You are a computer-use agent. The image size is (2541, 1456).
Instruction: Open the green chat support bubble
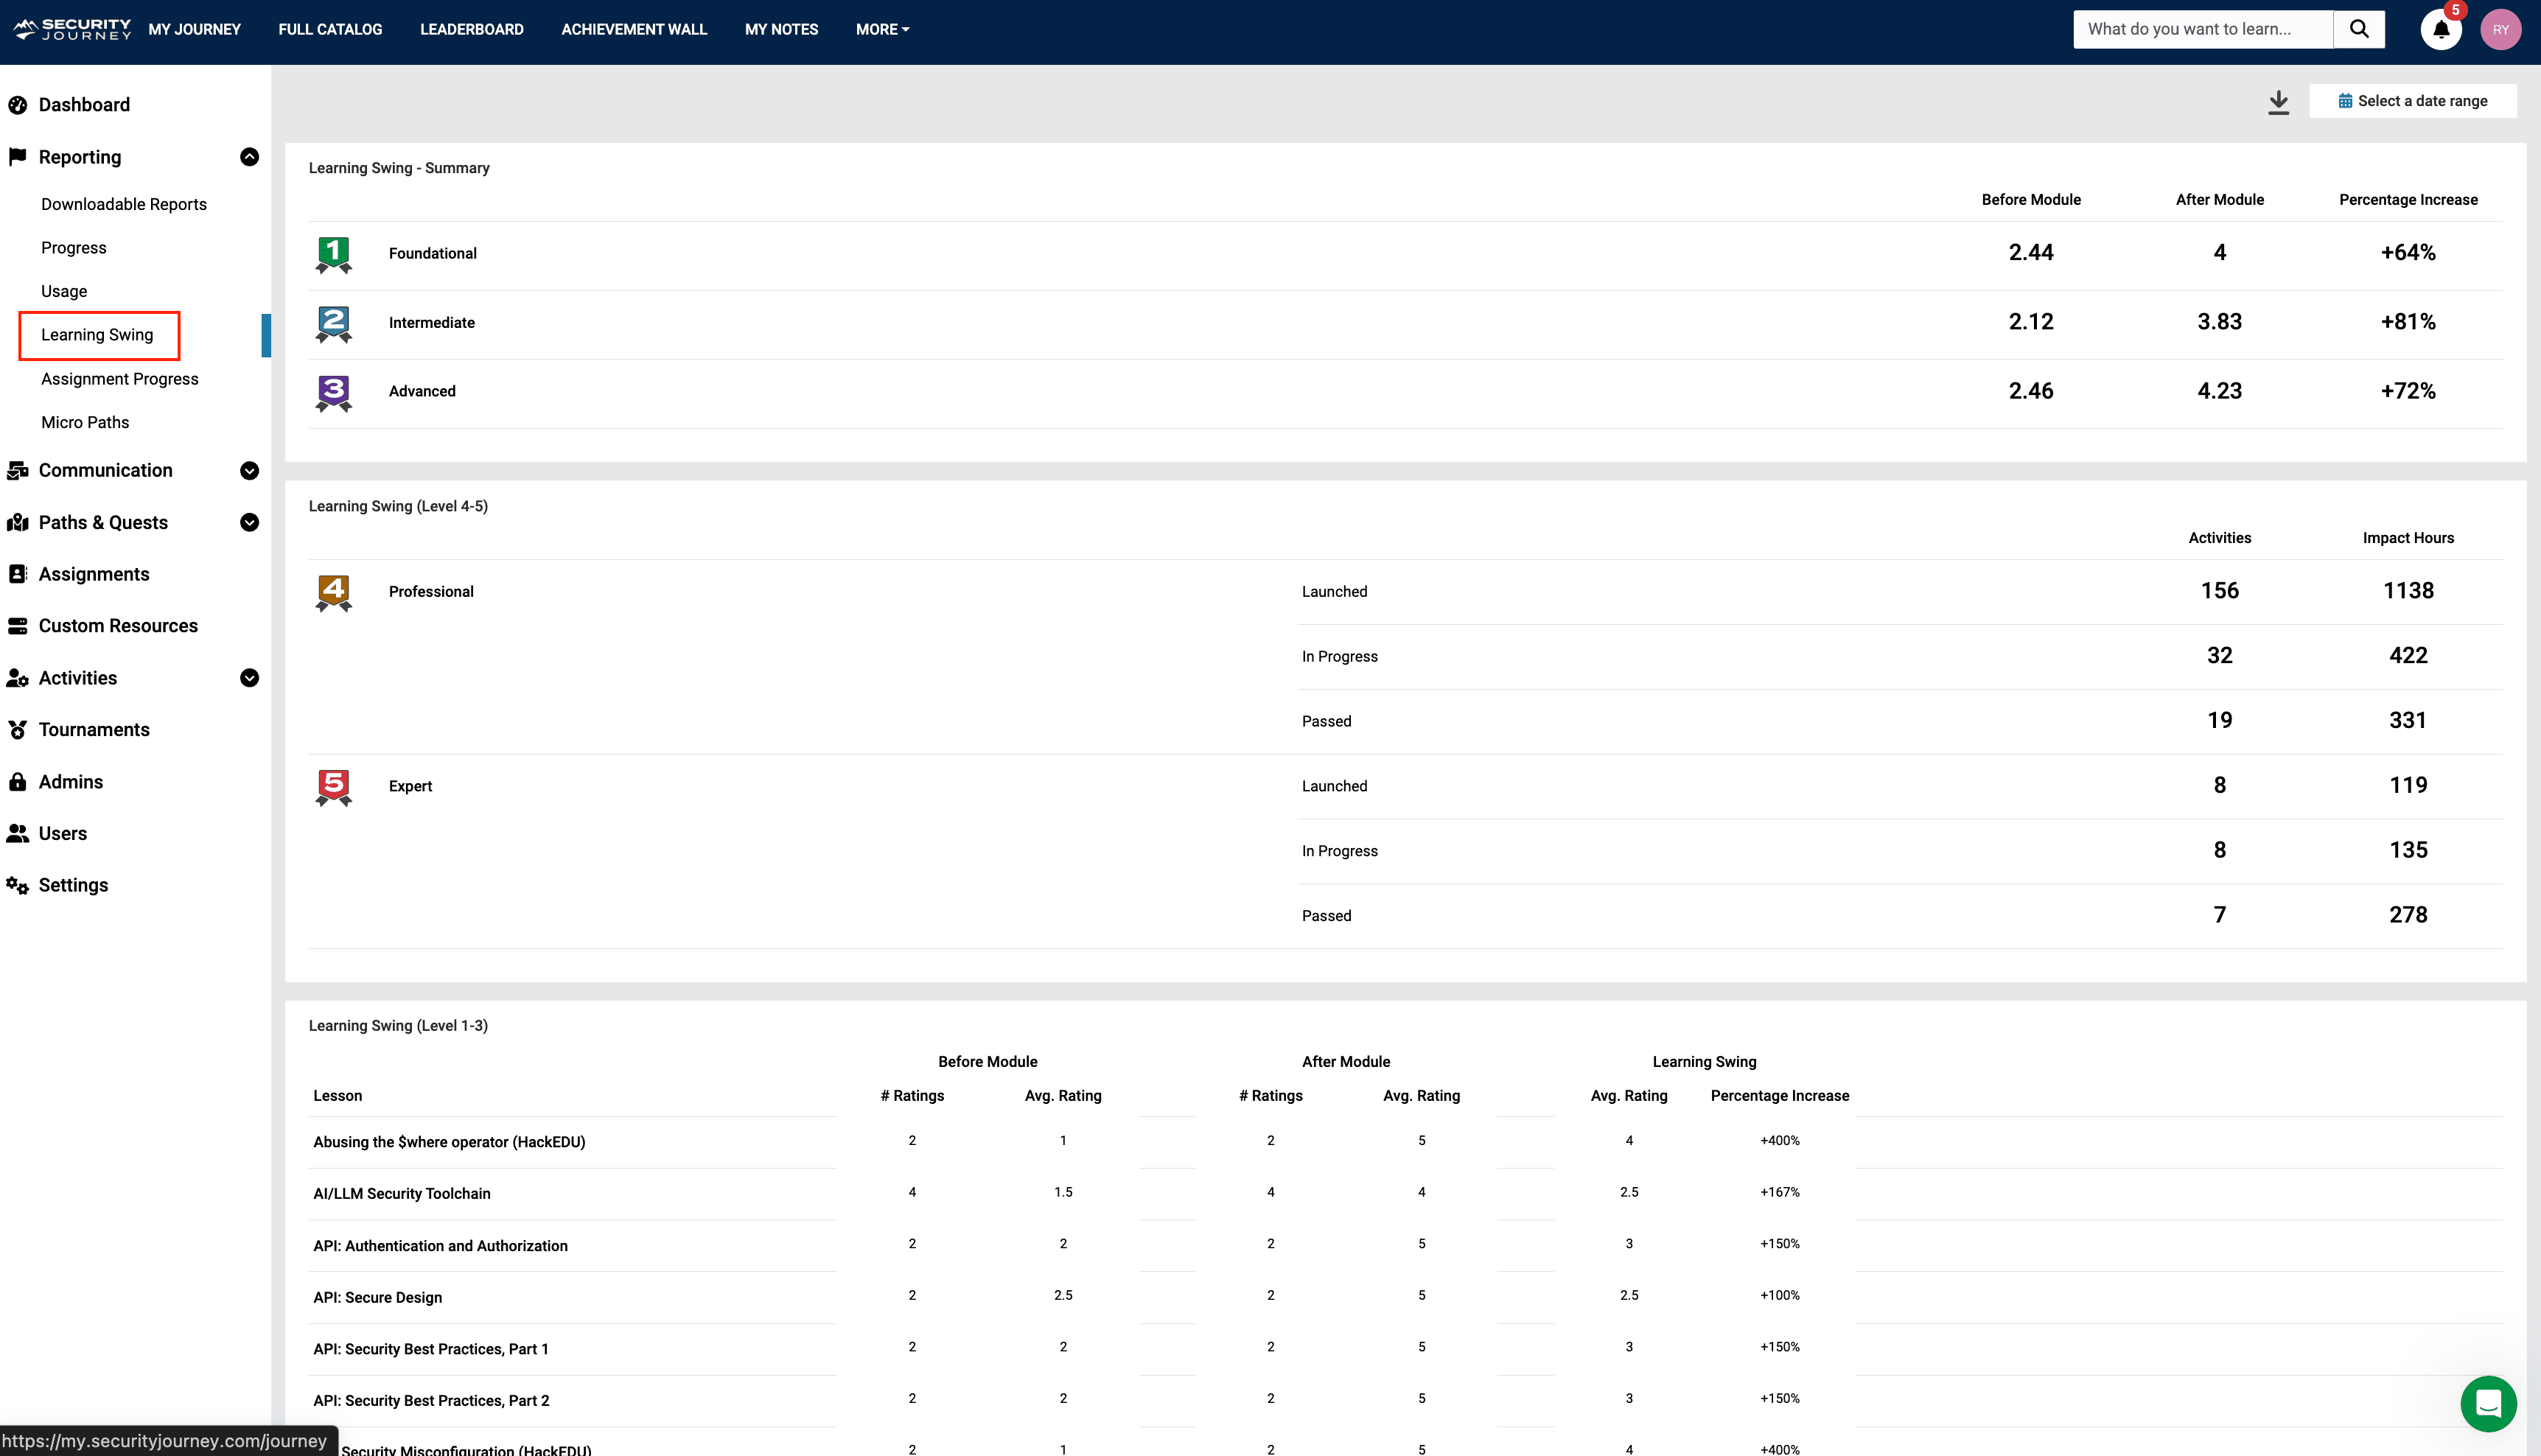pyautogui.click(x=2487, y=1403)
